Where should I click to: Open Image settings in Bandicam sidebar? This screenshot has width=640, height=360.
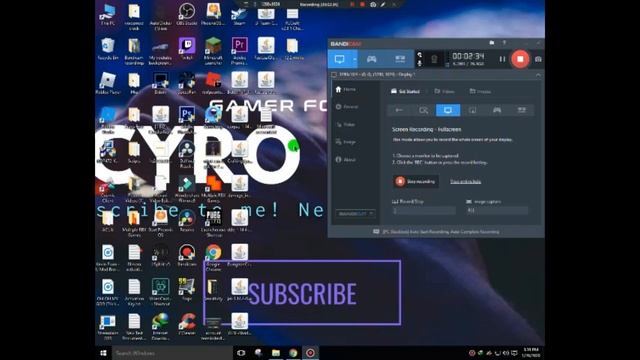click(346, 142)
